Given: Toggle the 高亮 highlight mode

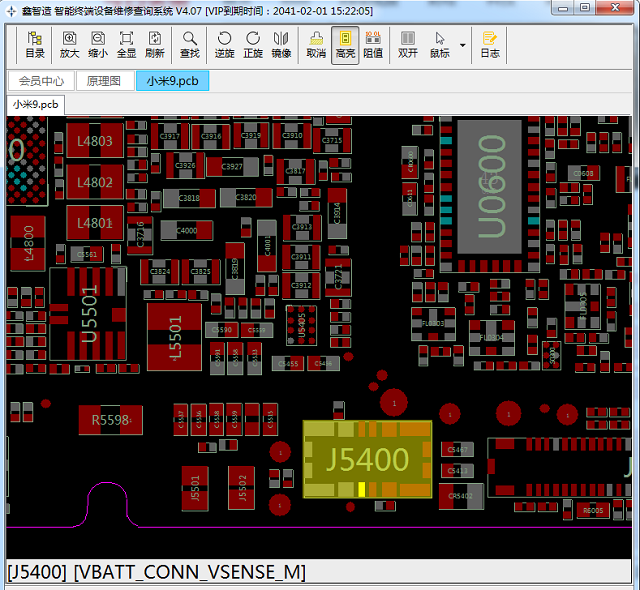Looking at the screenshot, I should pyautogui.click(x=345, y=45).
